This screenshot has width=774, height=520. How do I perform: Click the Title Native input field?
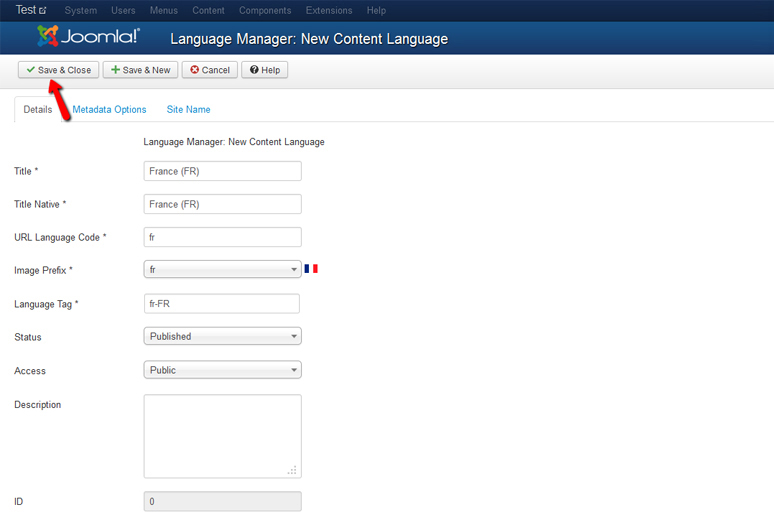[x=223, y=204]
